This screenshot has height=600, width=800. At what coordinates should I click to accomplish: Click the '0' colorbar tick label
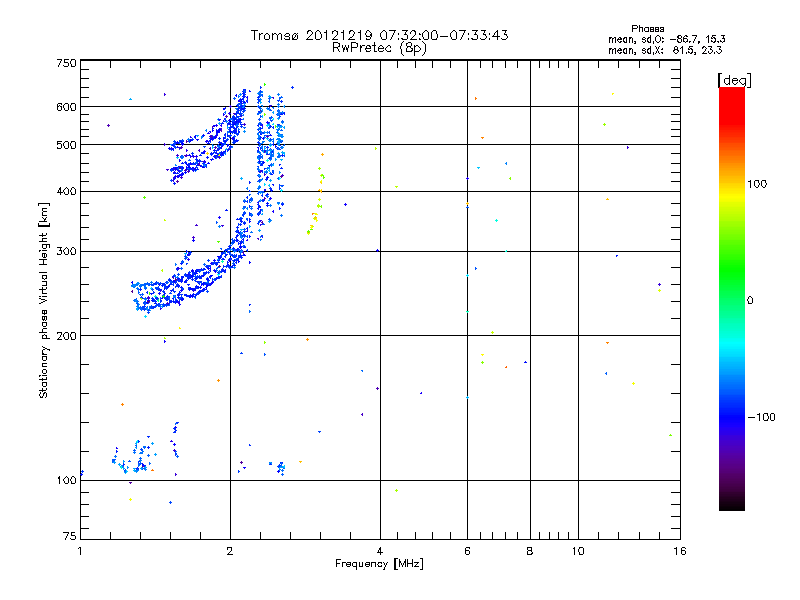[x=749, y=300]
